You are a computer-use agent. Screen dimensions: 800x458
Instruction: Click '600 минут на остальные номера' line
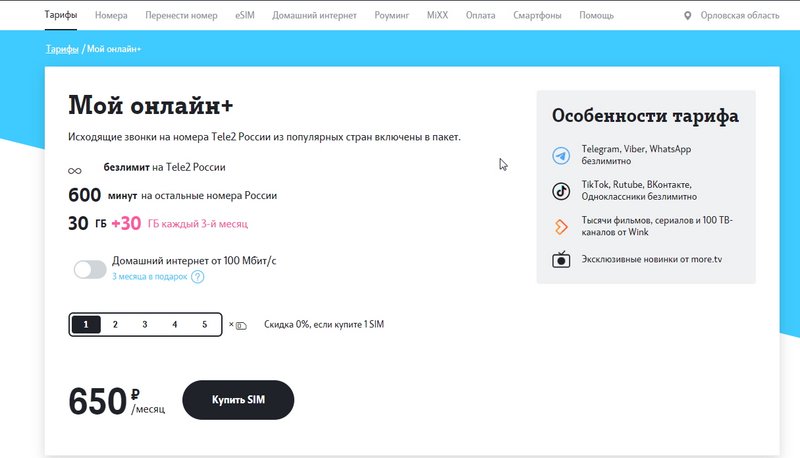(x=172, y=195)
